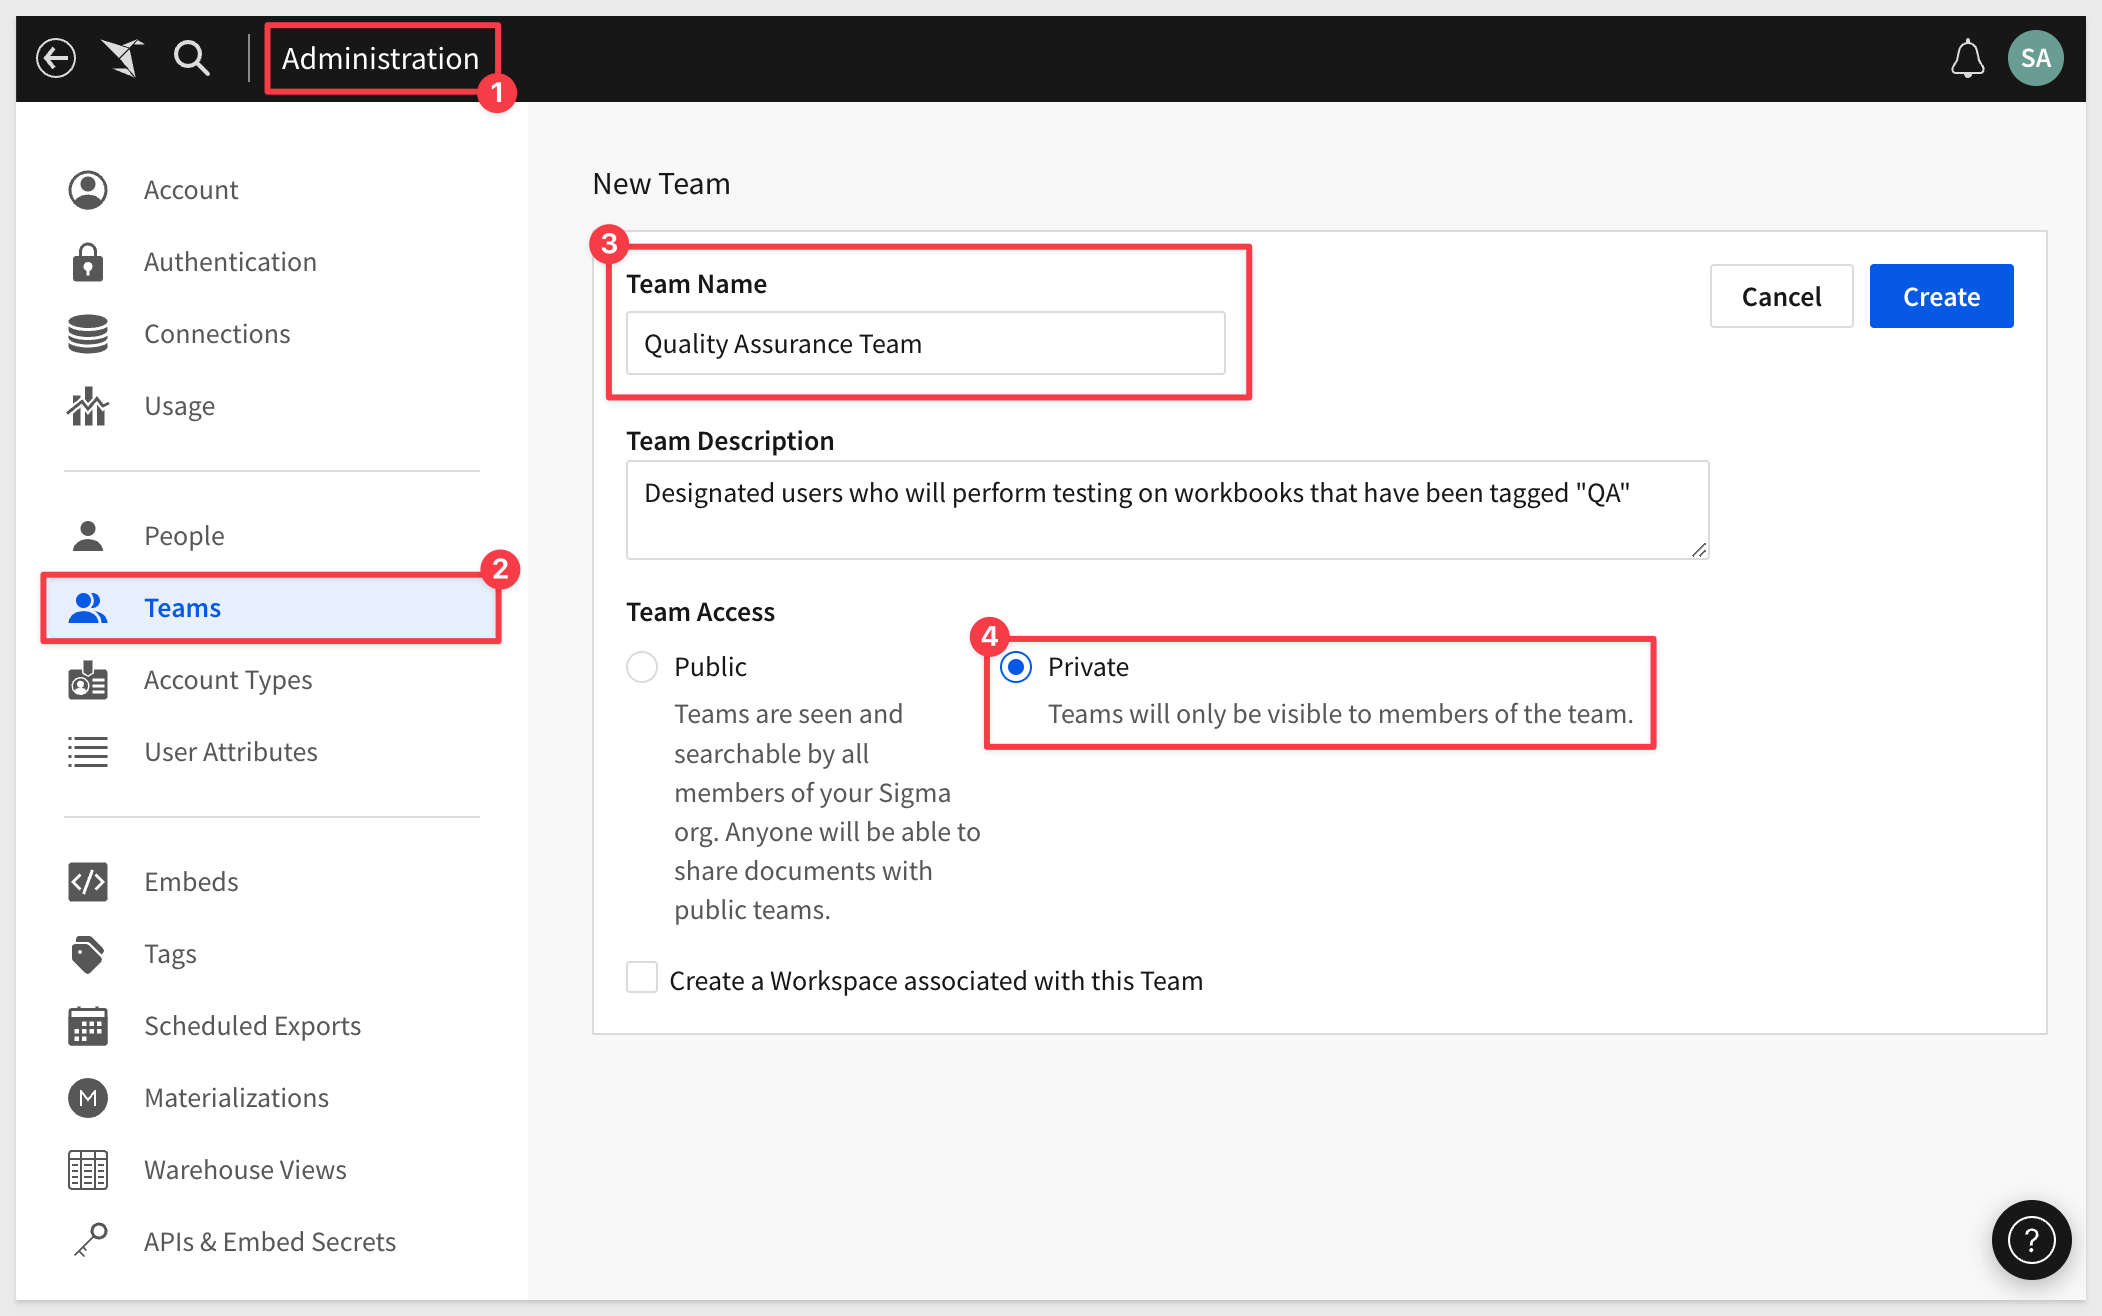Cancel the new team creation
The image size is (2102, 1316).
coord(1781,296)
